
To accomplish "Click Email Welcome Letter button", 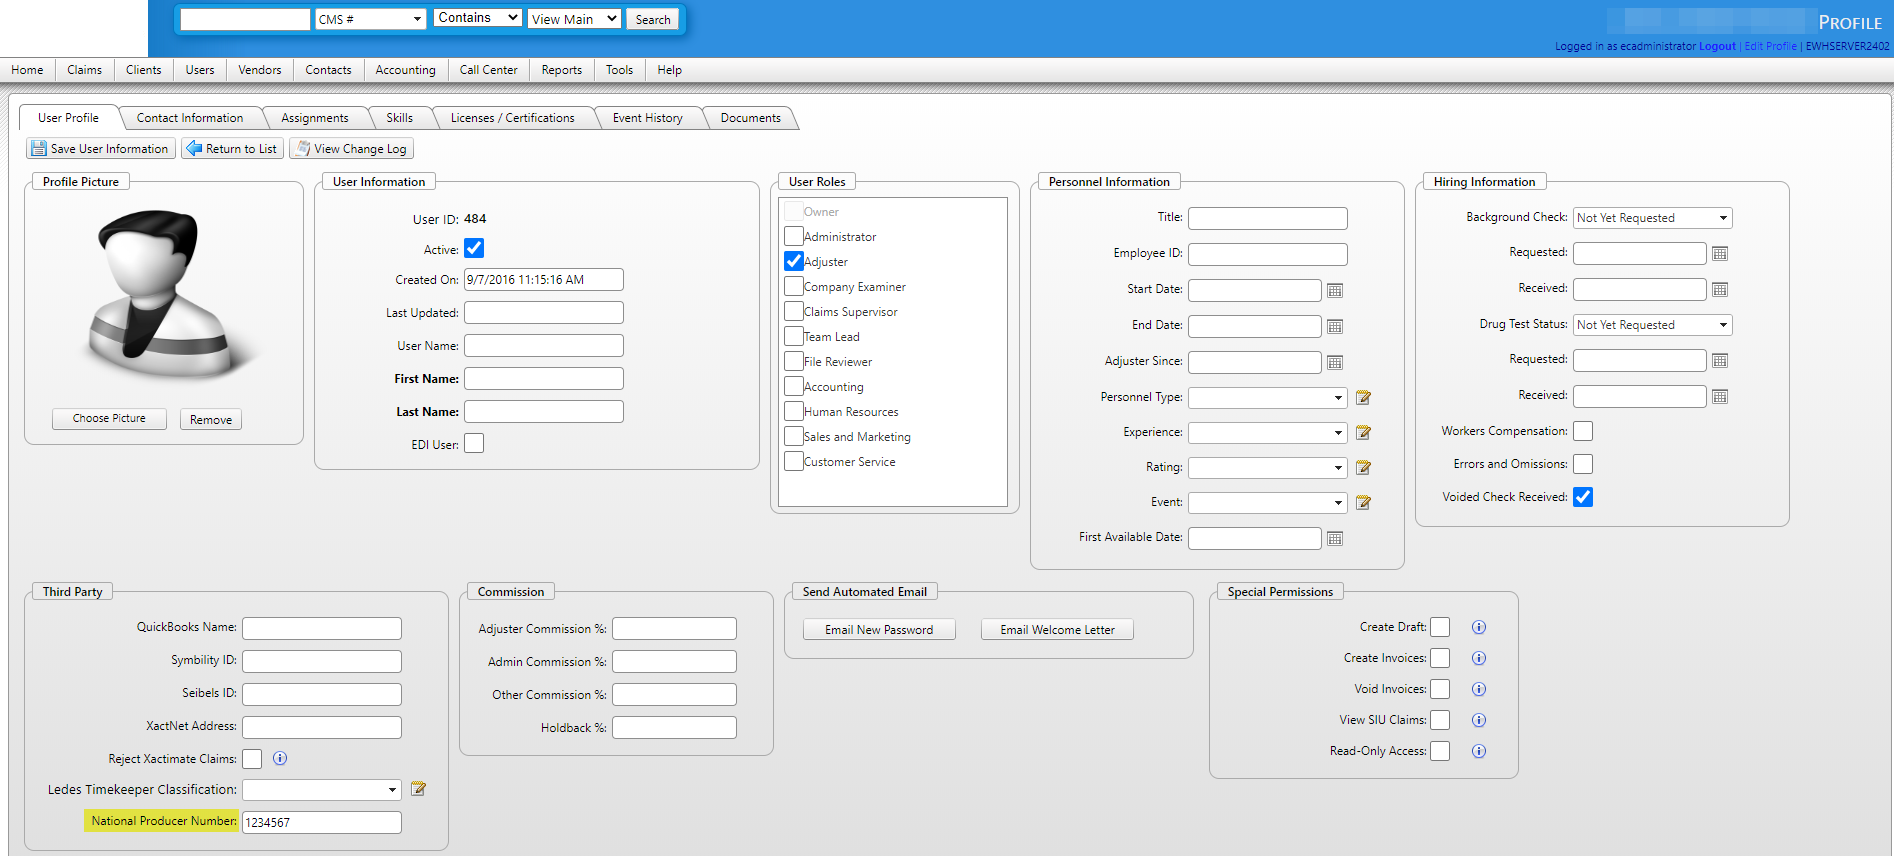I will (x=1057, y=630).
